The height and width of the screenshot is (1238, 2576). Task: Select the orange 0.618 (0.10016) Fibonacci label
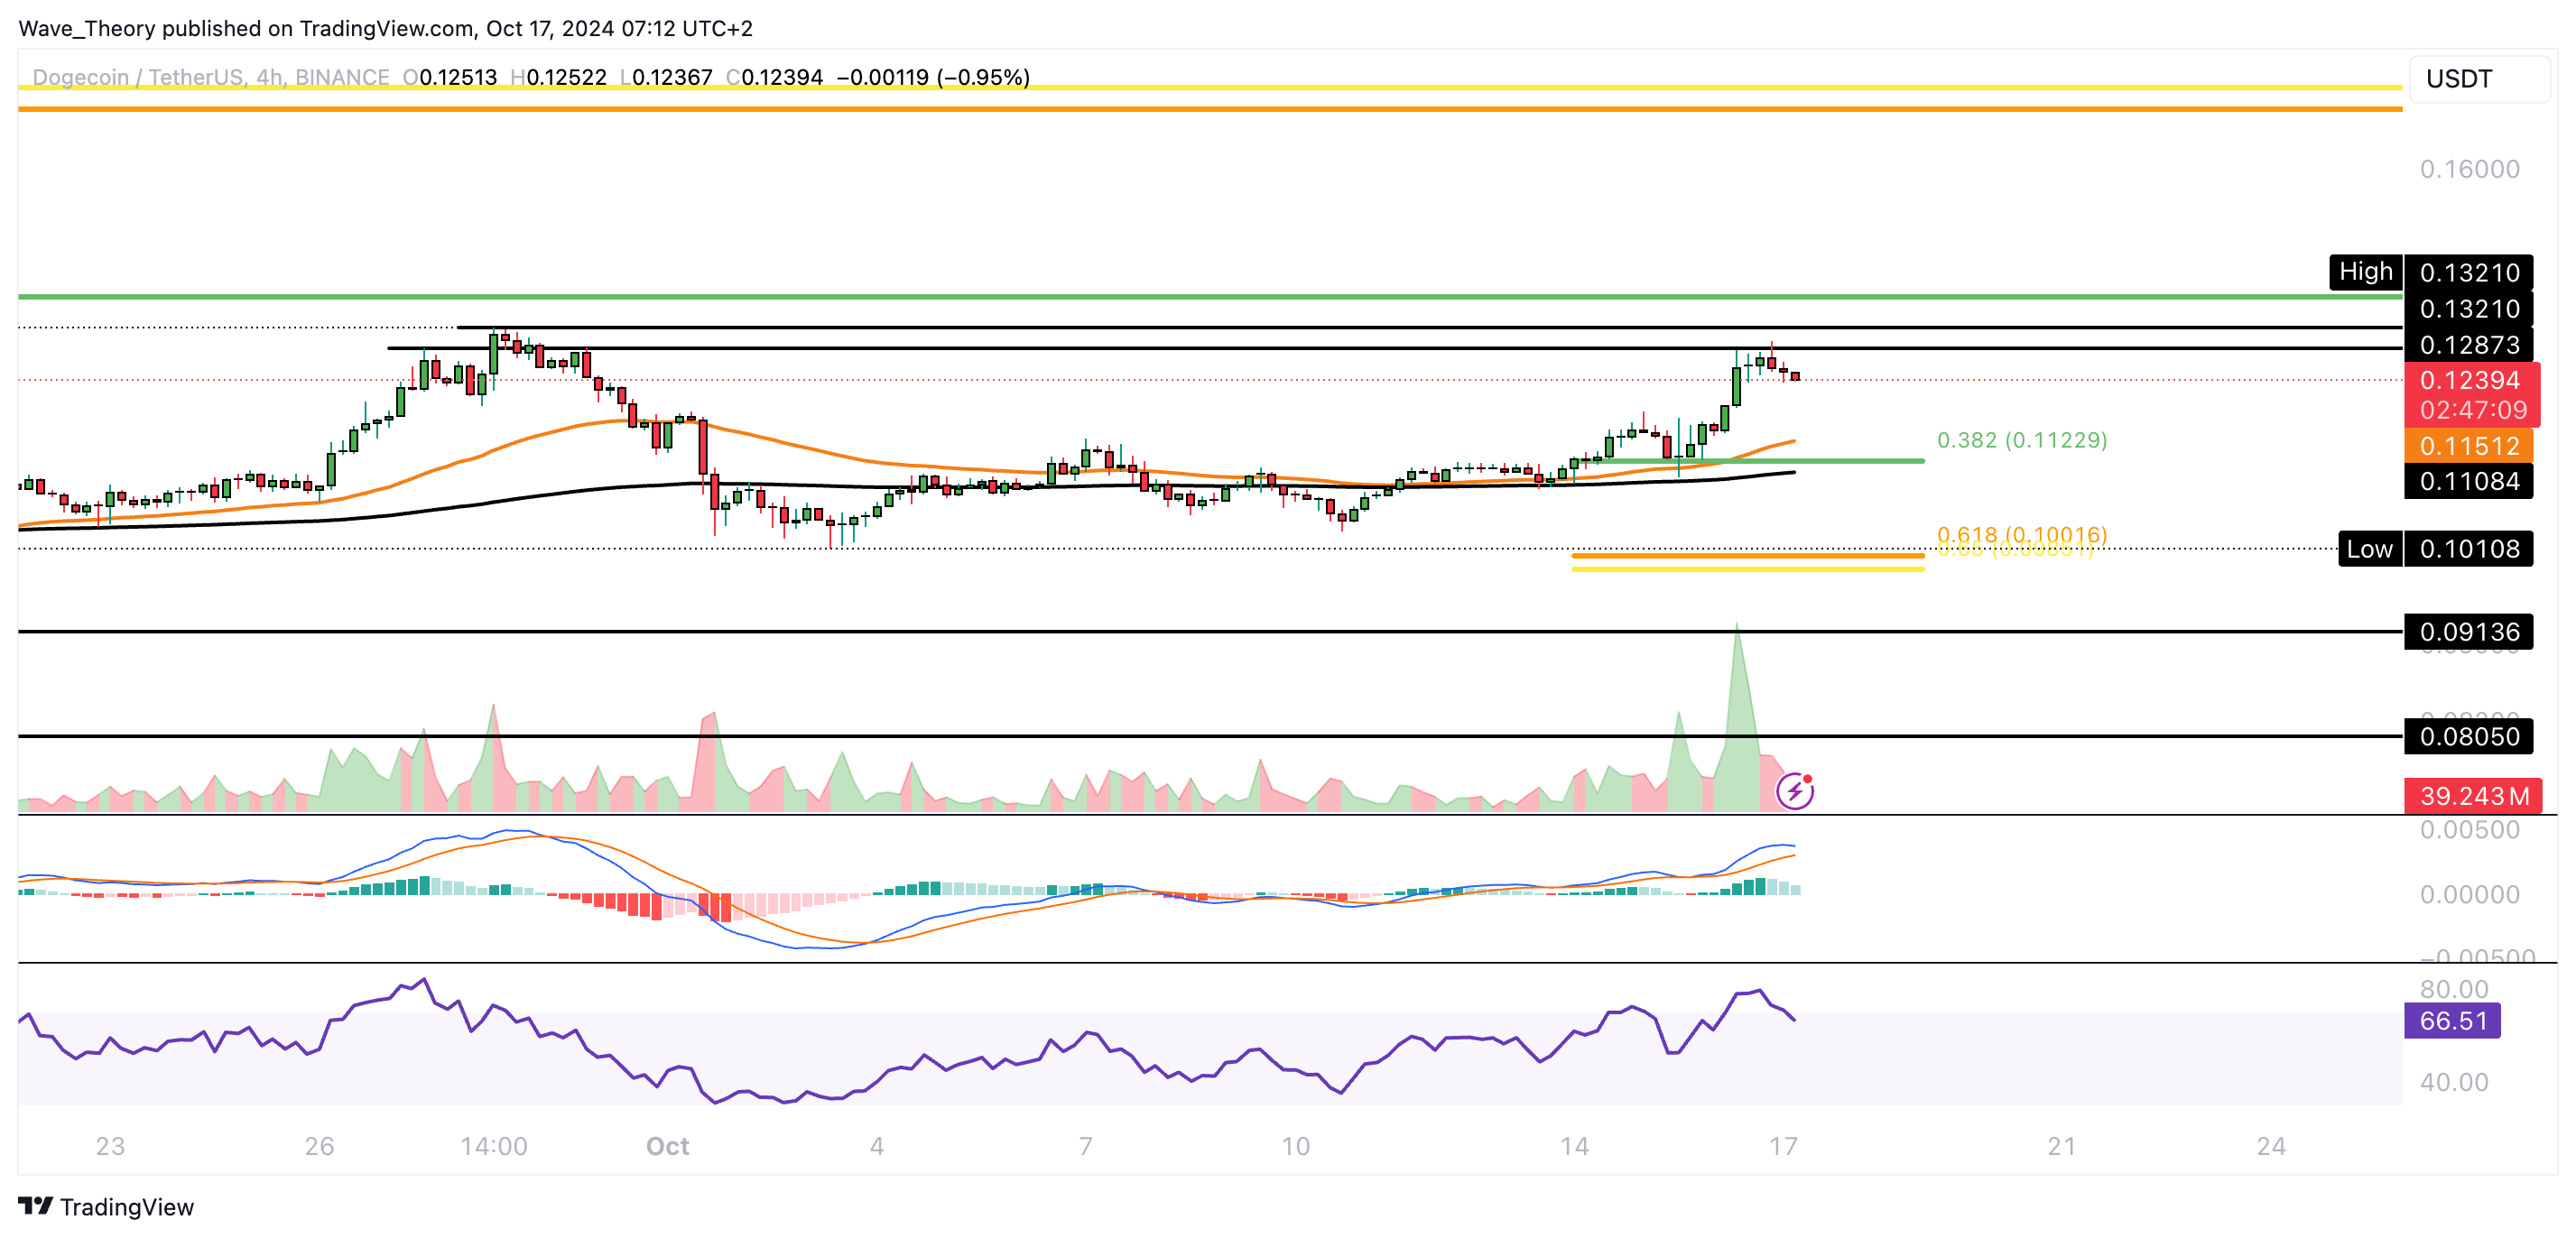(2021, 533)
